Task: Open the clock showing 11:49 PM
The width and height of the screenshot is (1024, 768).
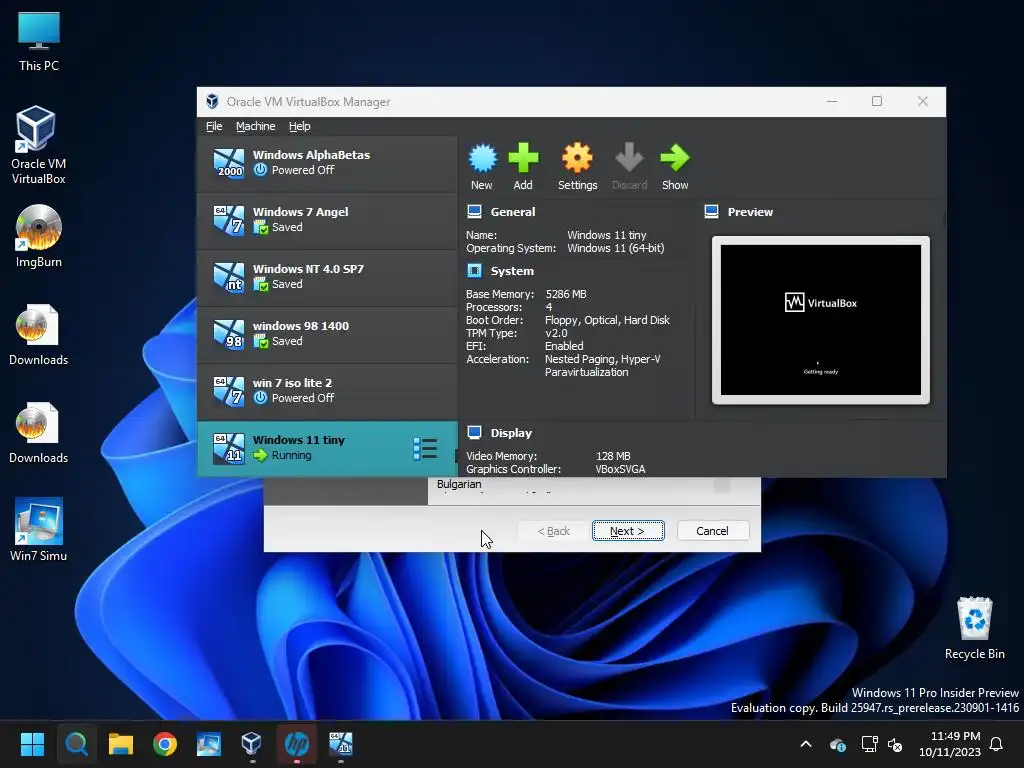Action: tap(950, 744)
